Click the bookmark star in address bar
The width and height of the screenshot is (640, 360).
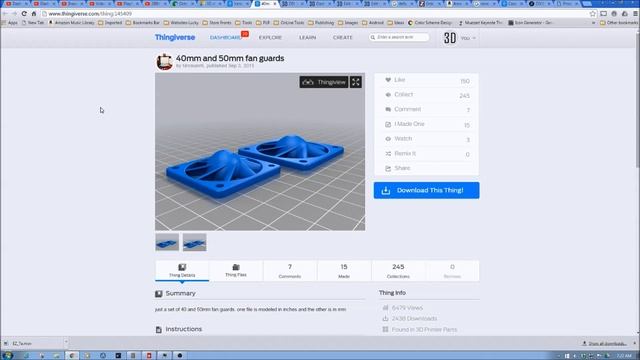click(593, 13)
